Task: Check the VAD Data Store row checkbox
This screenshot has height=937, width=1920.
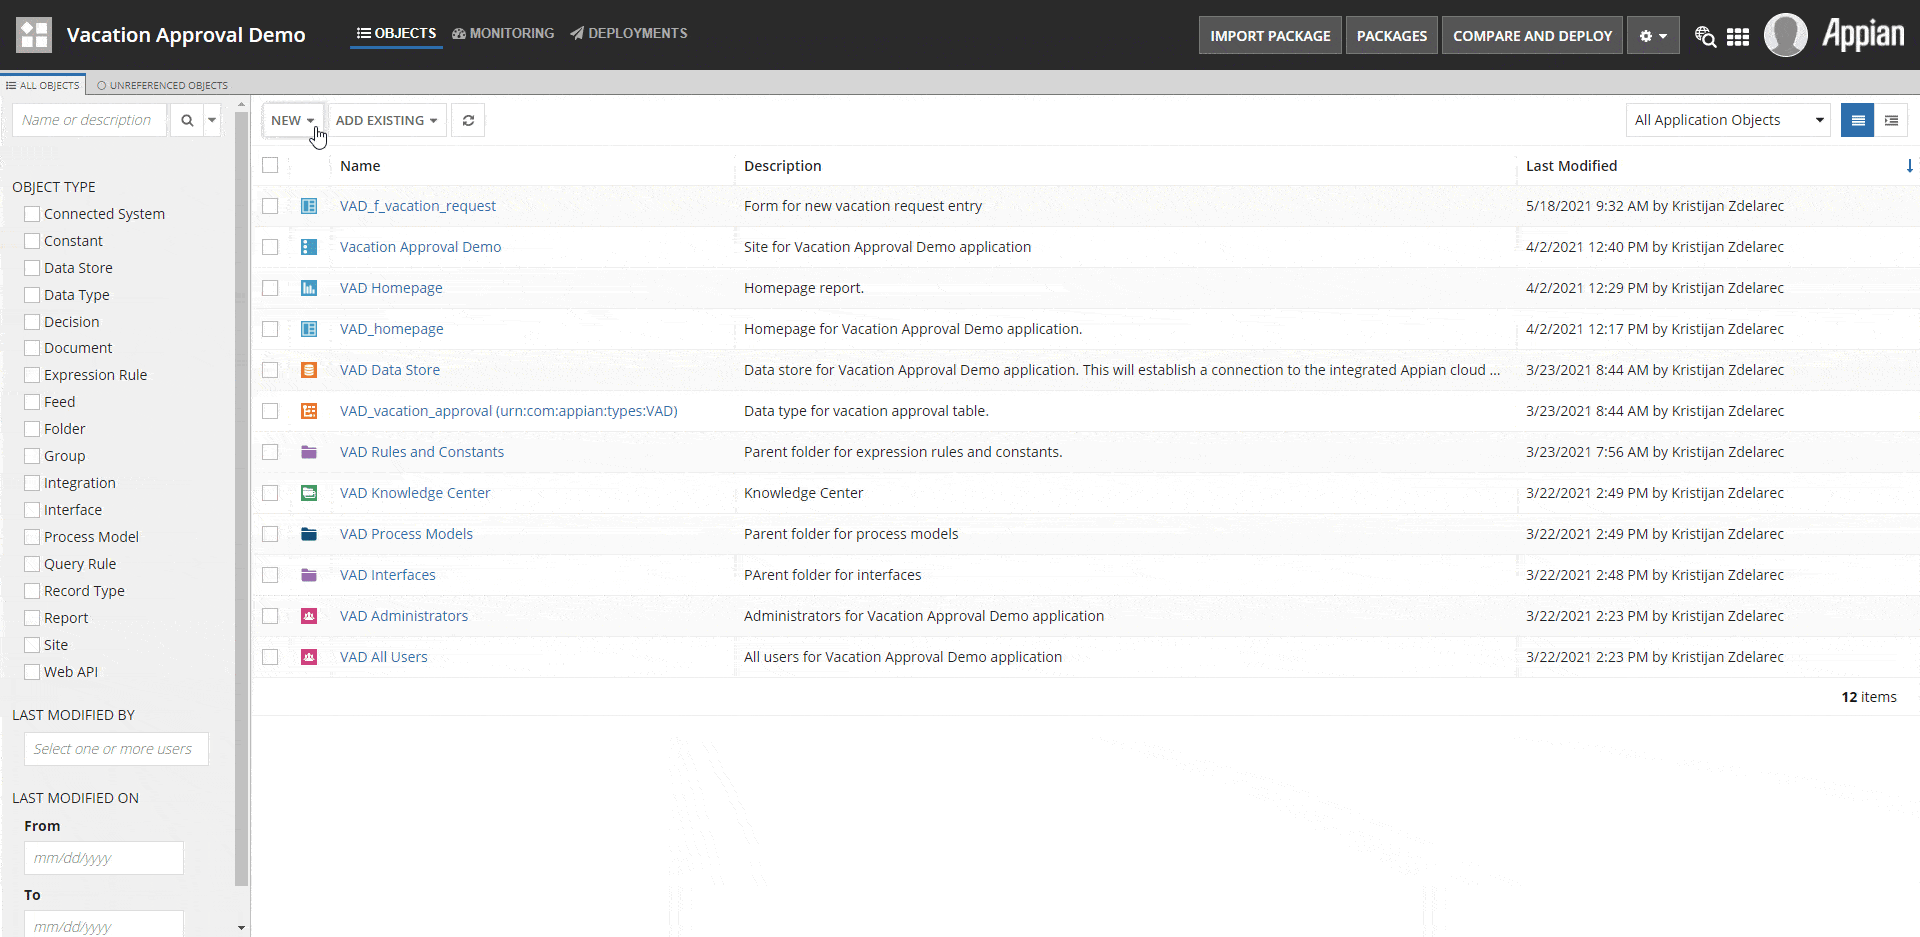Action: (270, 370)
